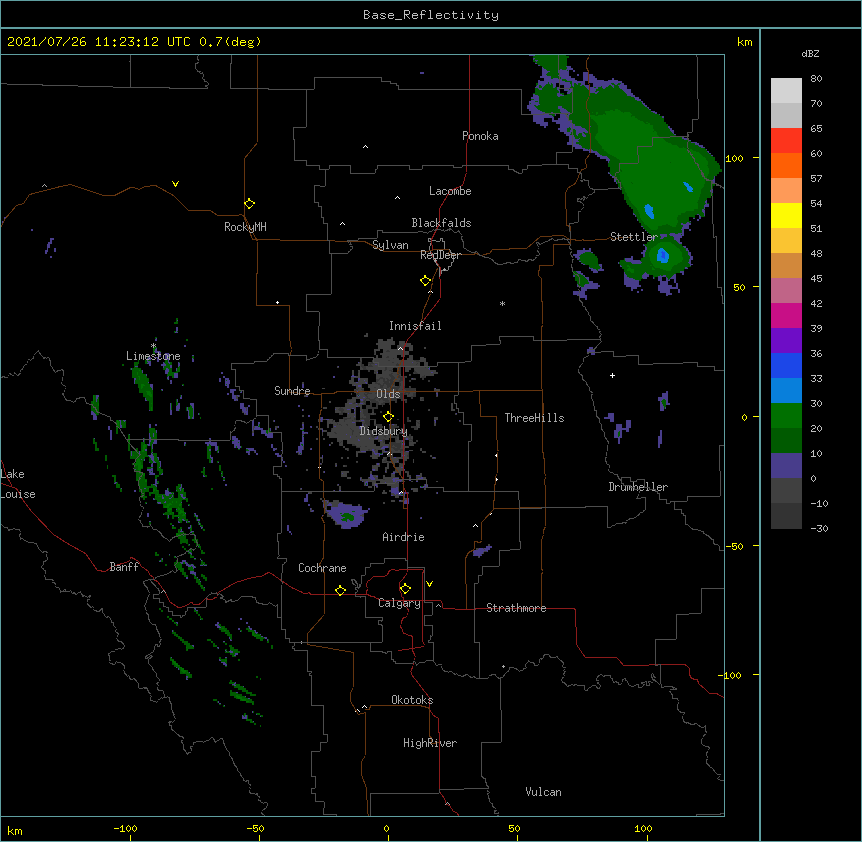The height and width of the screenshot is (842, 862).
Task: Click the green echo southwest of Airdrie
Action: [347, 517]
